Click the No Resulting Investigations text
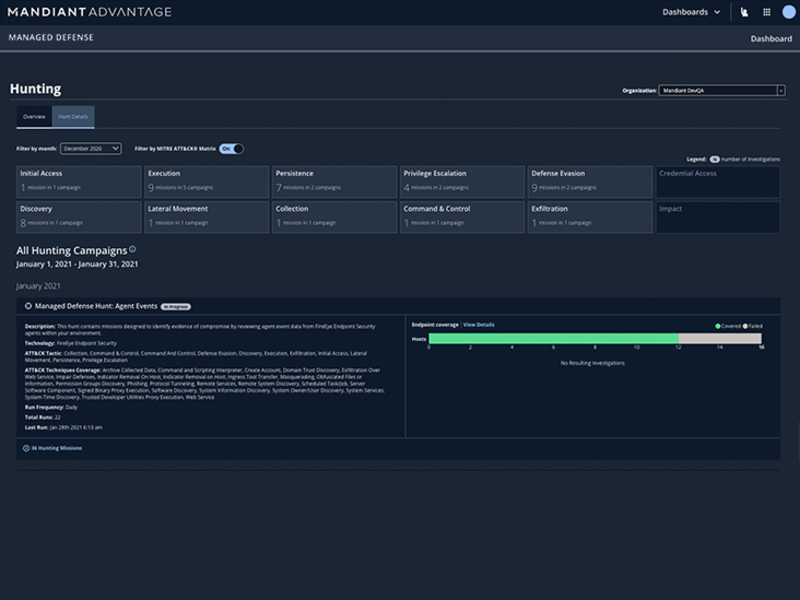800x600 pixels. (592, 363)
